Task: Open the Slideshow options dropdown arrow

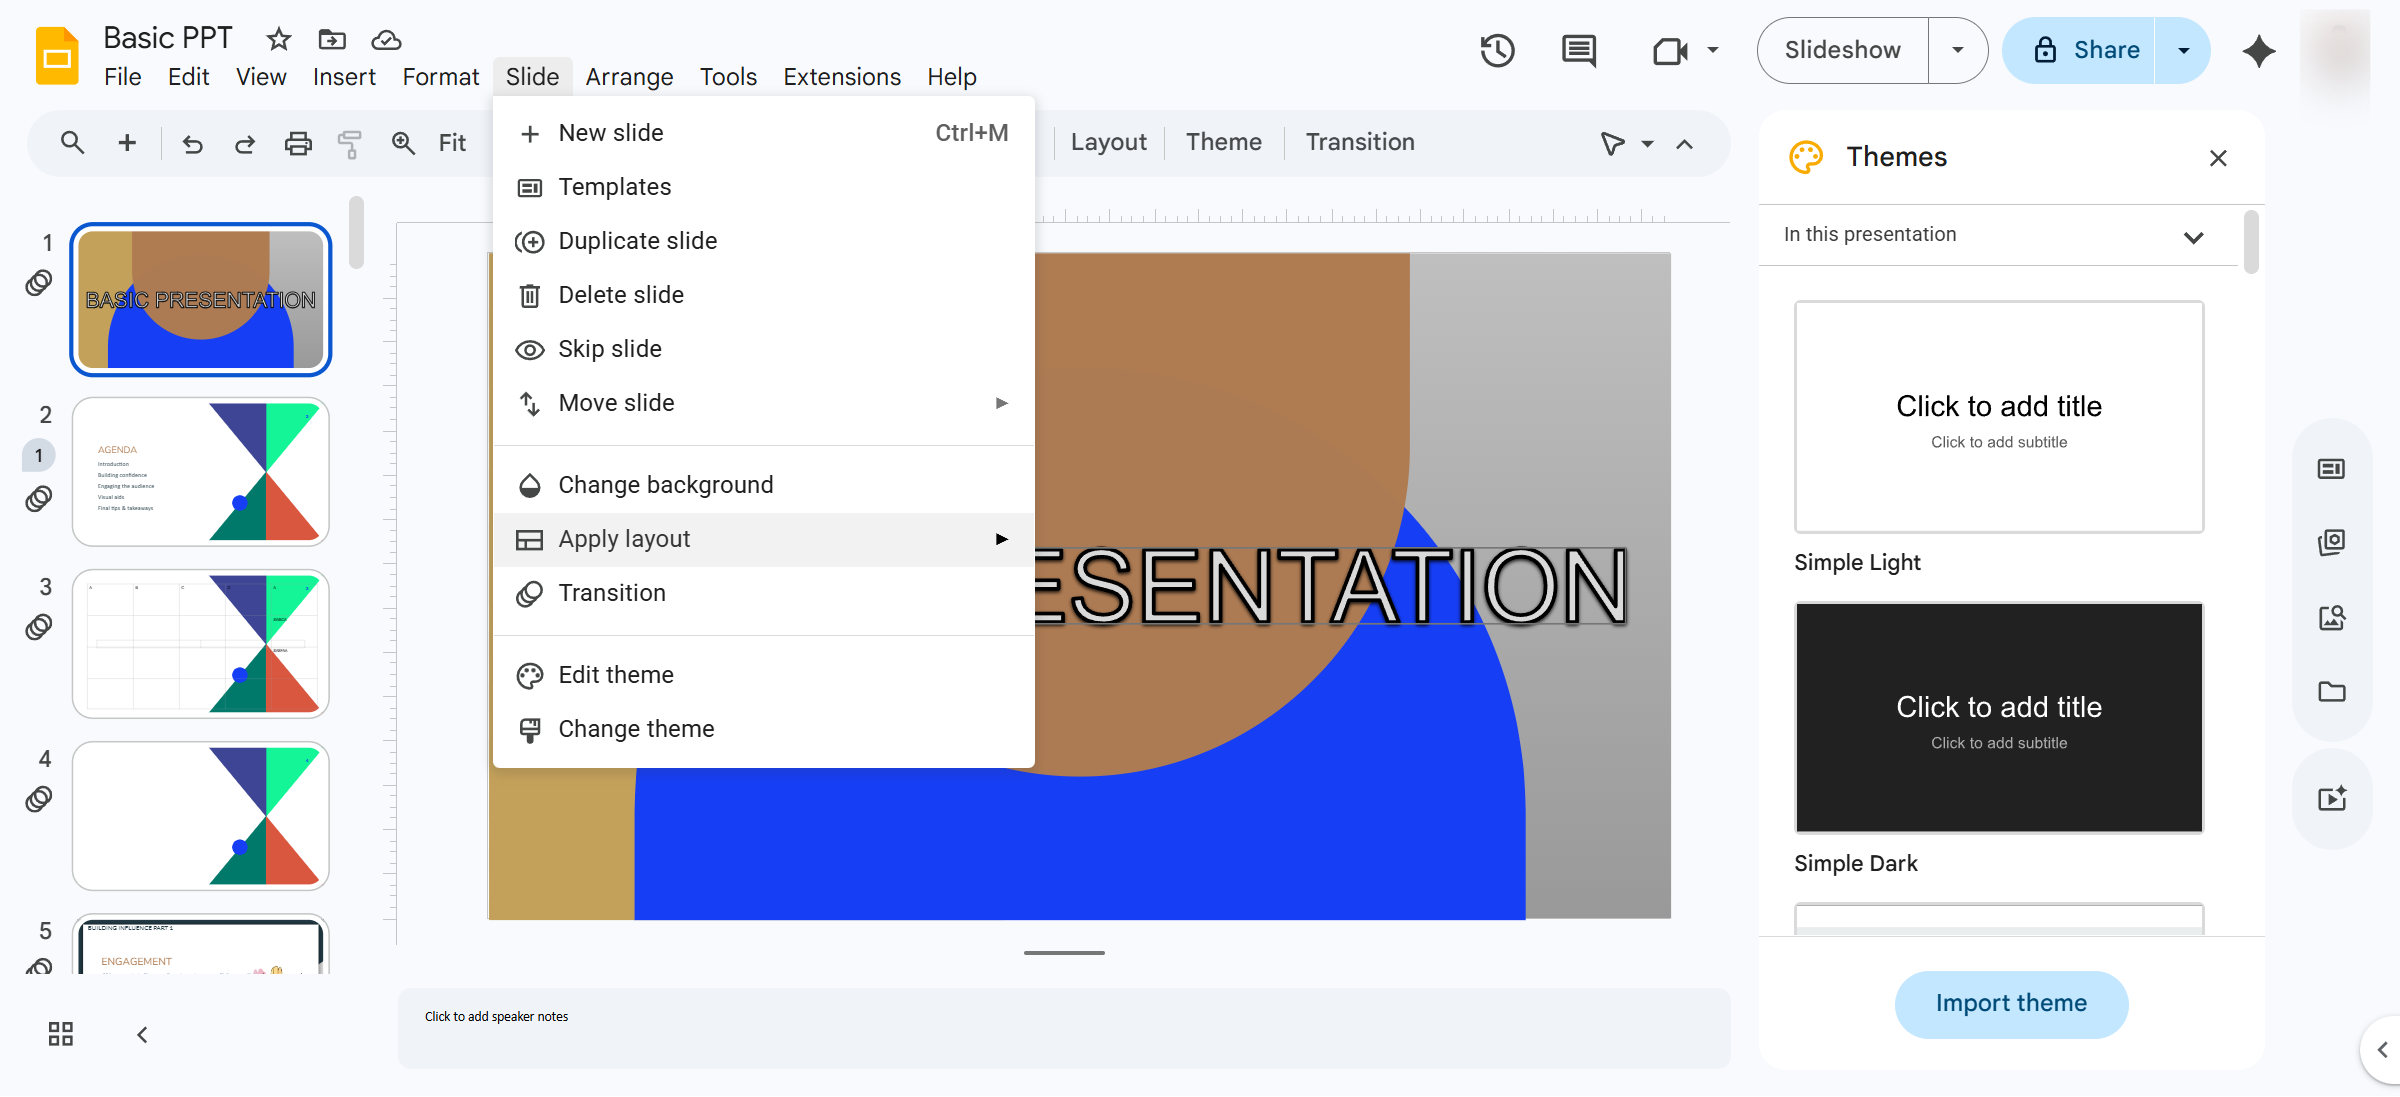Action: coord(1958,50)
